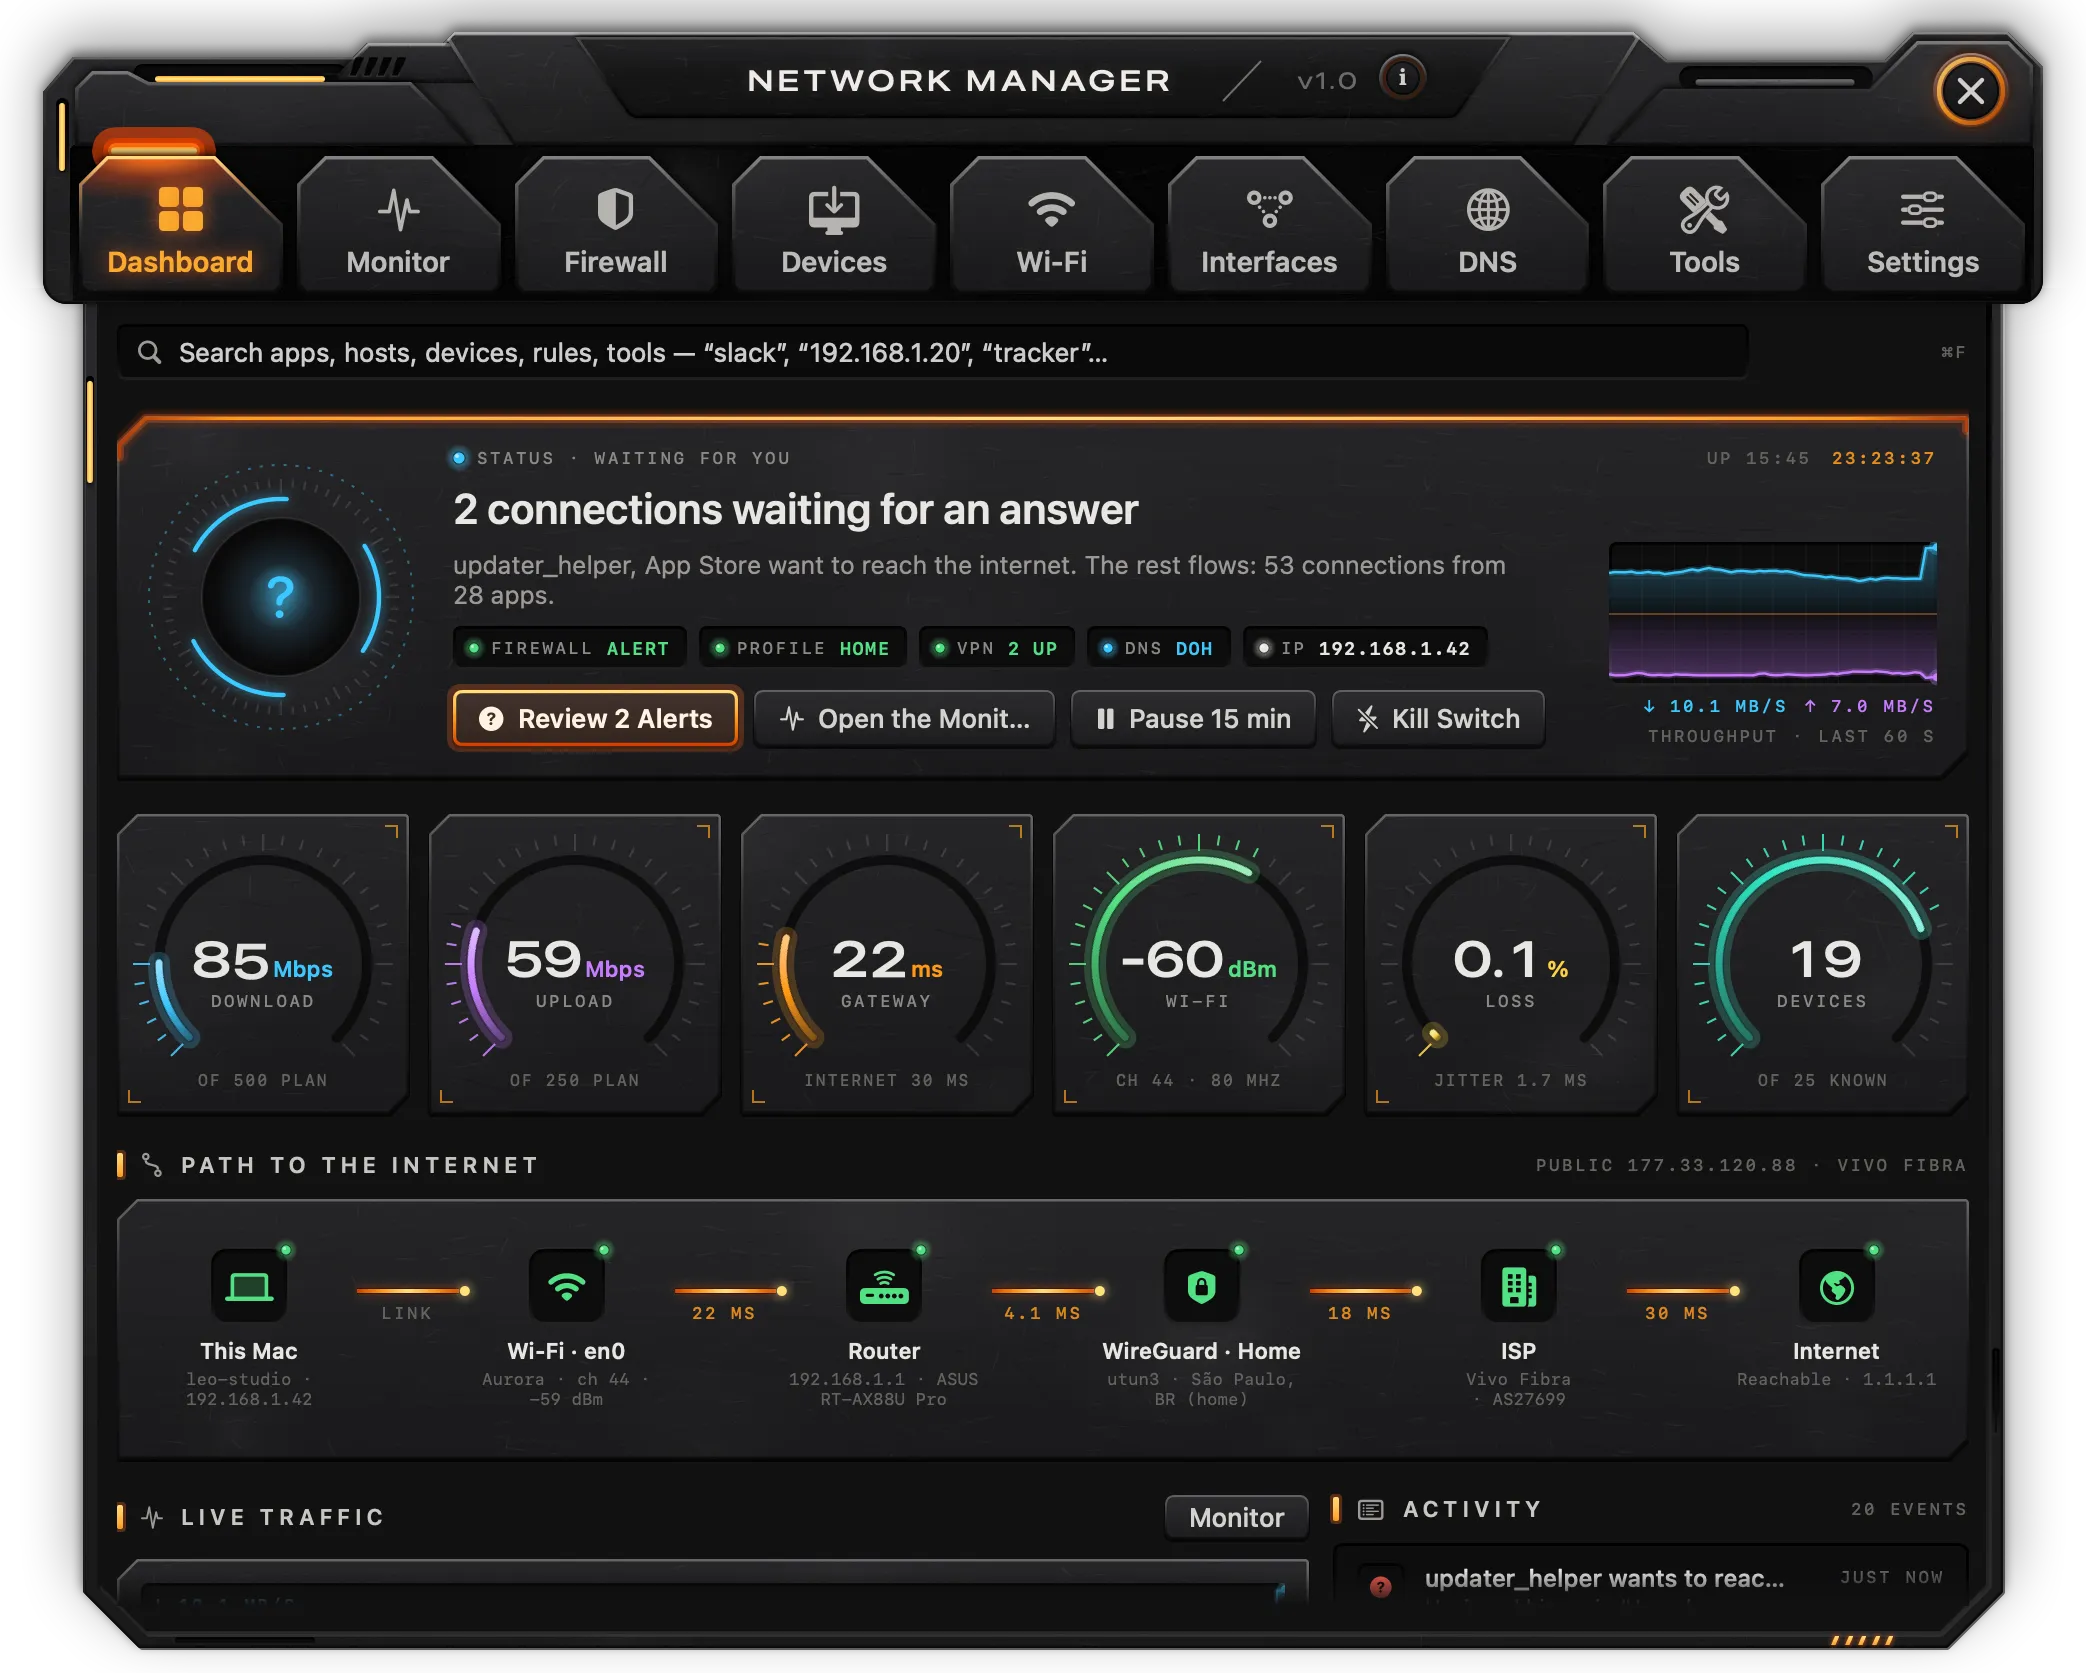Click the ISP building icon
Screen dimensions: 2086x1673
click(1518, 1287)
